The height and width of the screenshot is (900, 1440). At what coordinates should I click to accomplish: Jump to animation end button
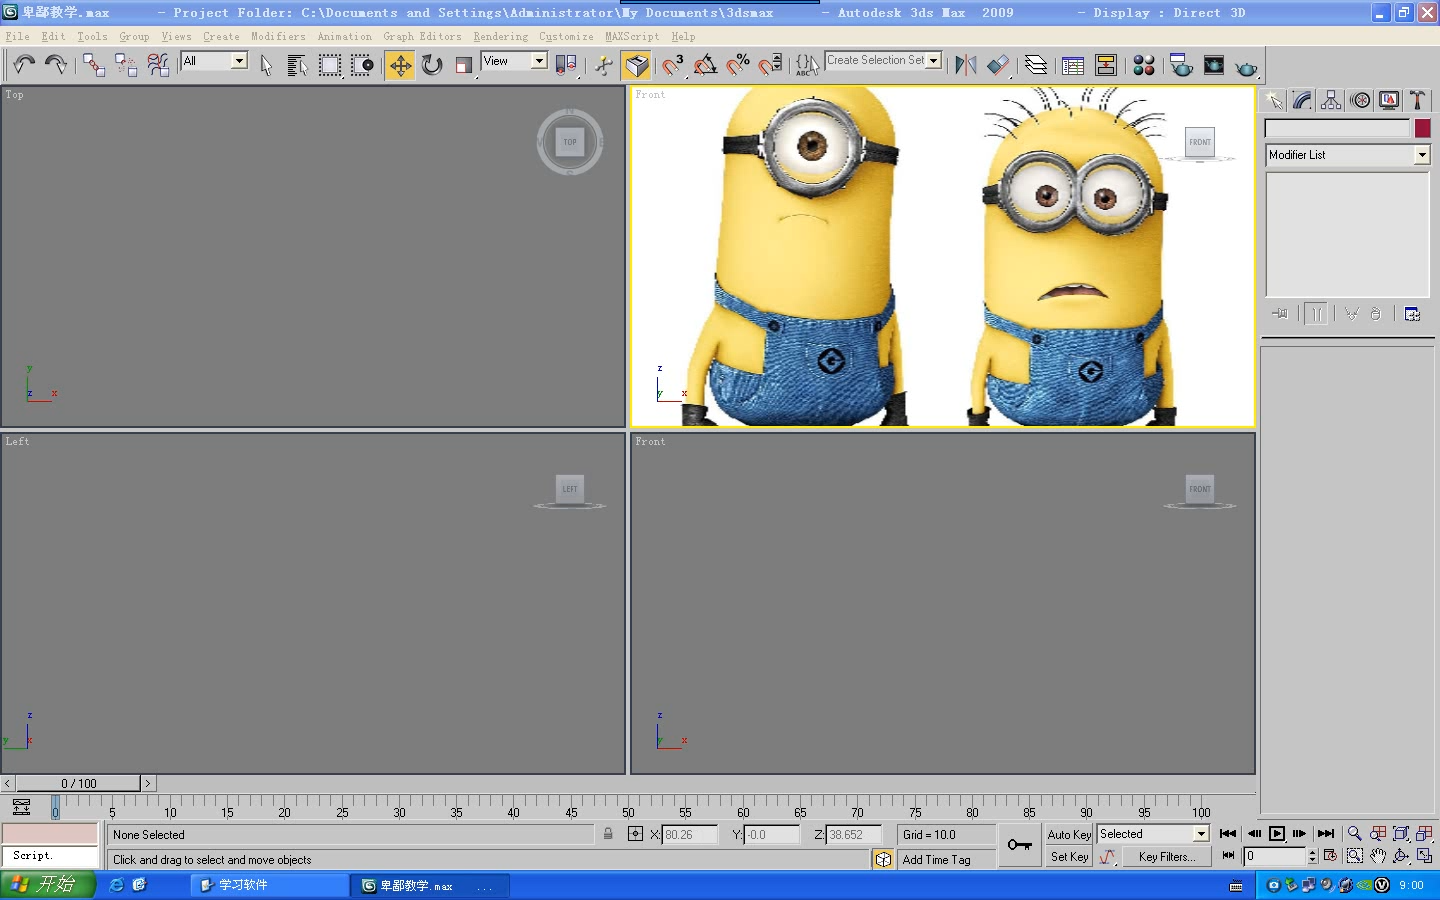(x=1326, y=834)
